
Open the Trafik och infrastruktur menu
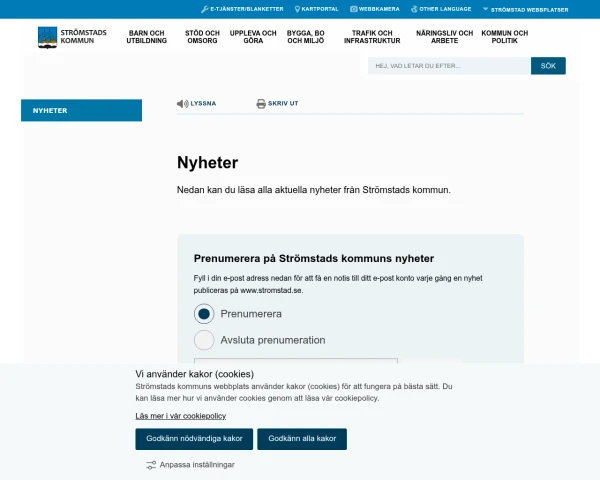(372, 37)
